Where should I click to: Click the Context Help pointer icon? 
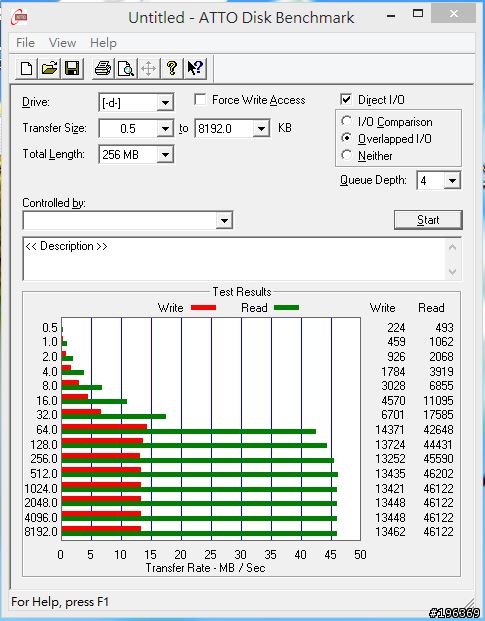(x=195, y=69)
